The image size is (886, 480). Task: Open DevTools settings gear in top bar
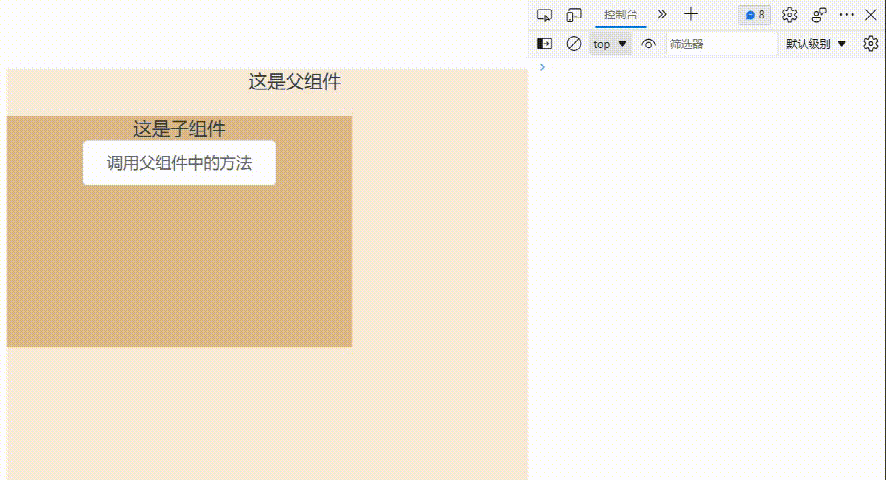(x=789, y=15)
